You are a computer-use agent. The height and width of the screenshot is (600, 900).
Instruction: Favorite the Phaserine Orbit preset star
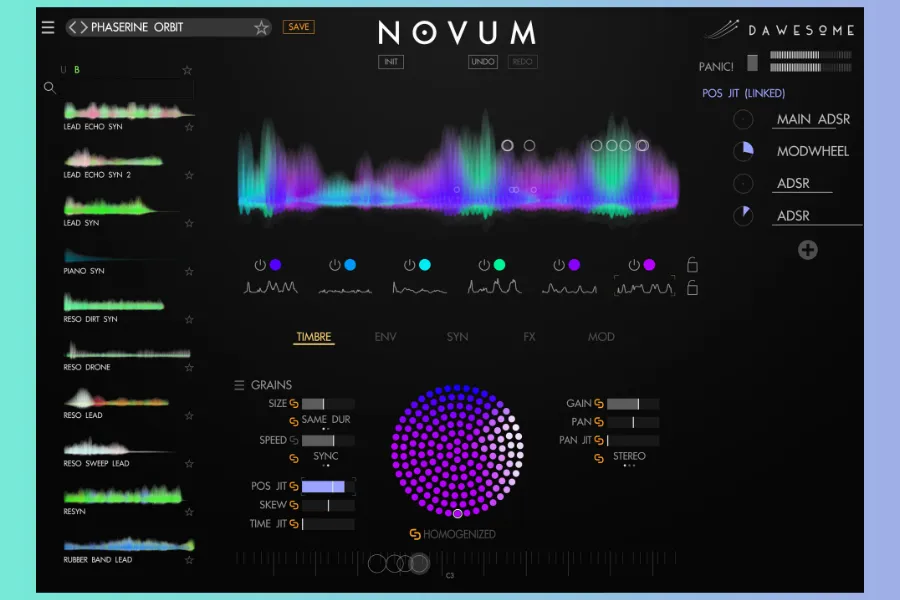coord(261,27)
